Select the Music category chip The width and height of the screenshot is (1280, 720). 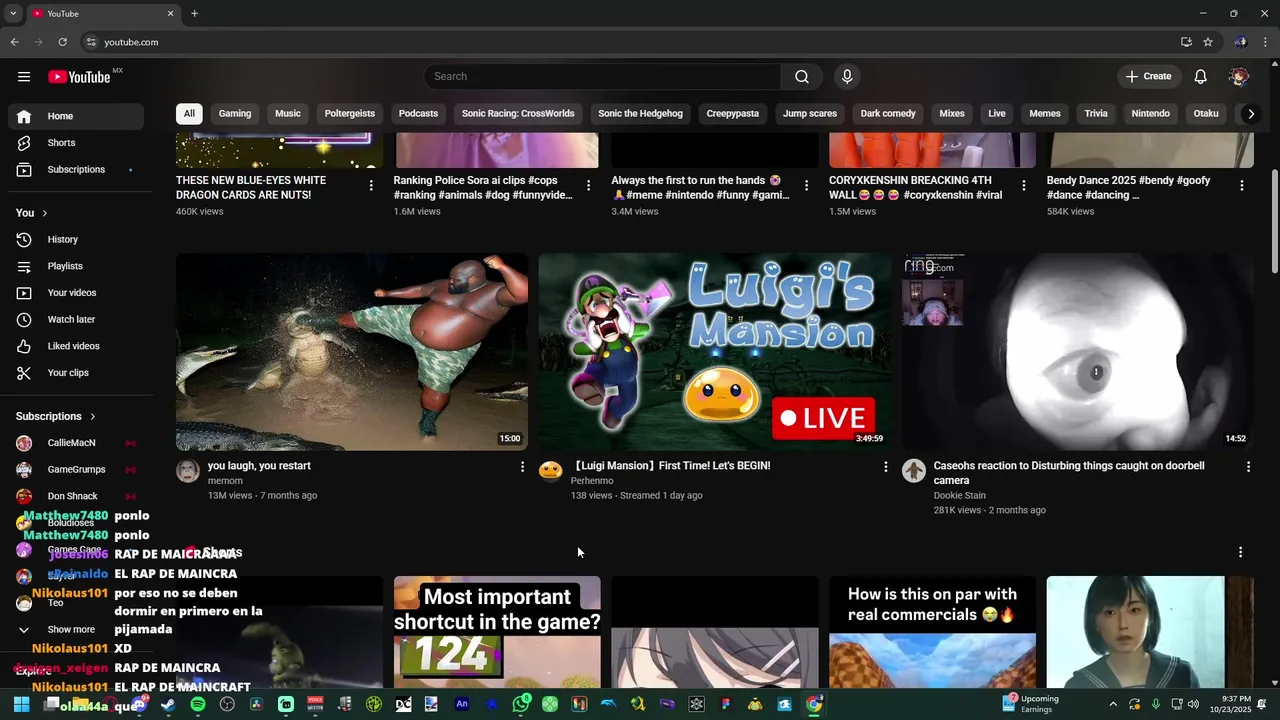(288, 114)
